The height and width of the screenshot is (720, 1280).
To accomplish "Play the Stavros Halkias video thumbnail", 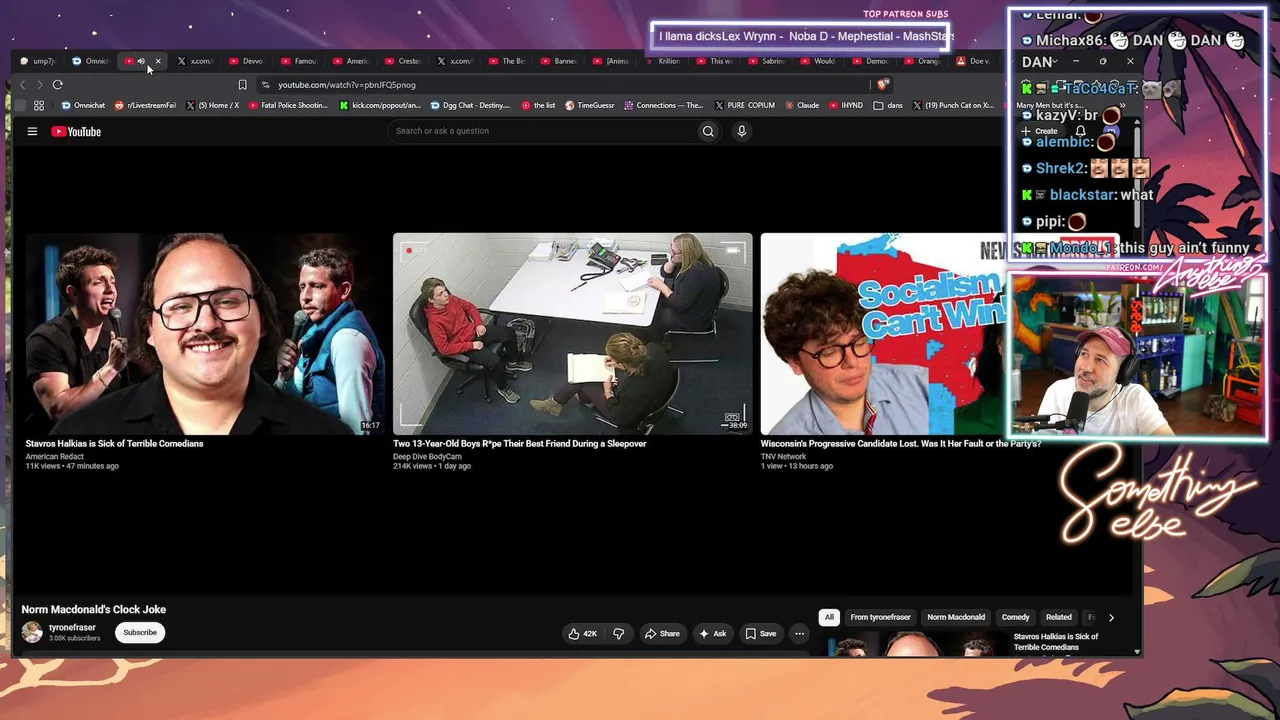I will click(x=205, y=334).
